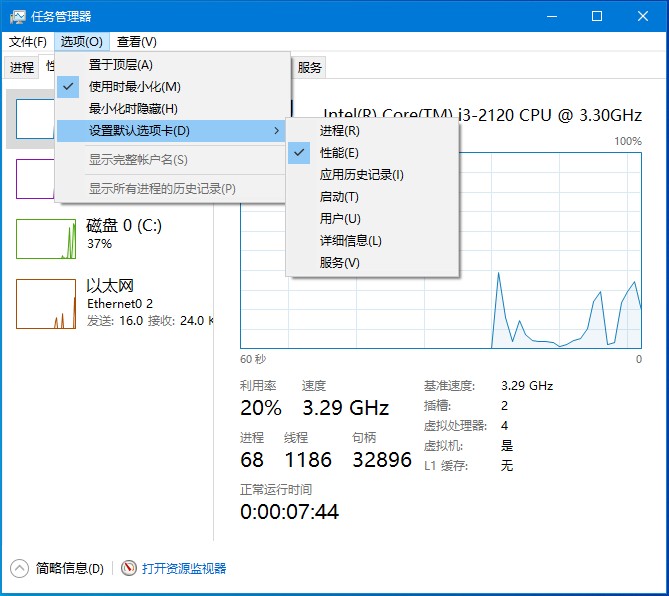Choose 应用历史记录(I) as default tab
Screen dimensions: 669x596
pos(362,175)
